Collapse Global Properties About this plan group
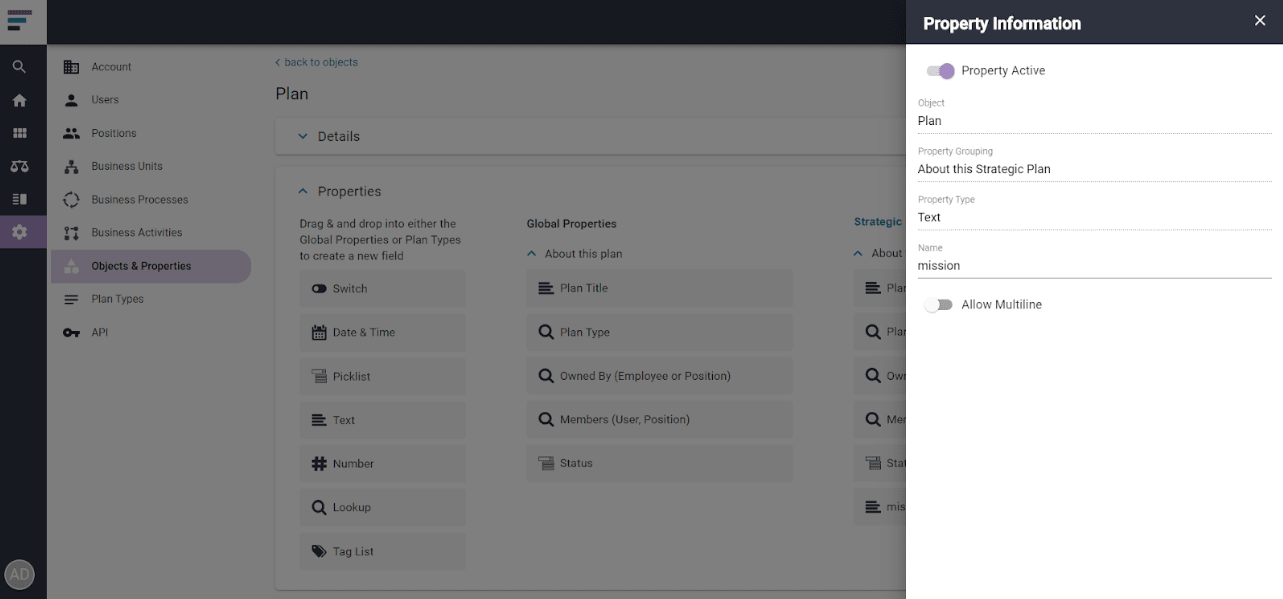Image resolution: width=1283 pixels, height=599 pixels. click(x=532, y=254)
